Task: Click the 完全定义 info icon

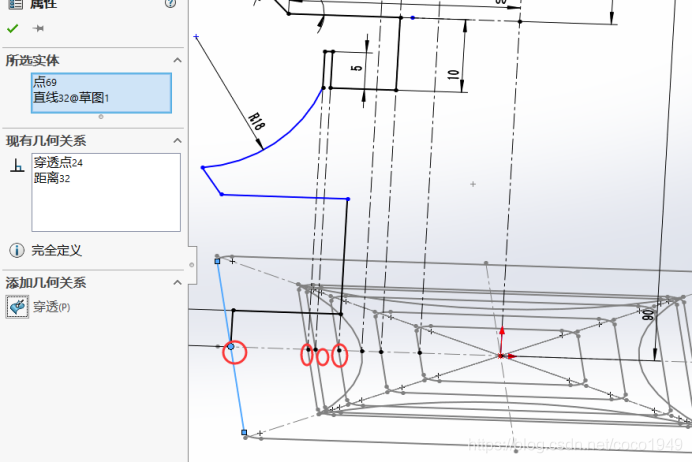Action: 17,251
